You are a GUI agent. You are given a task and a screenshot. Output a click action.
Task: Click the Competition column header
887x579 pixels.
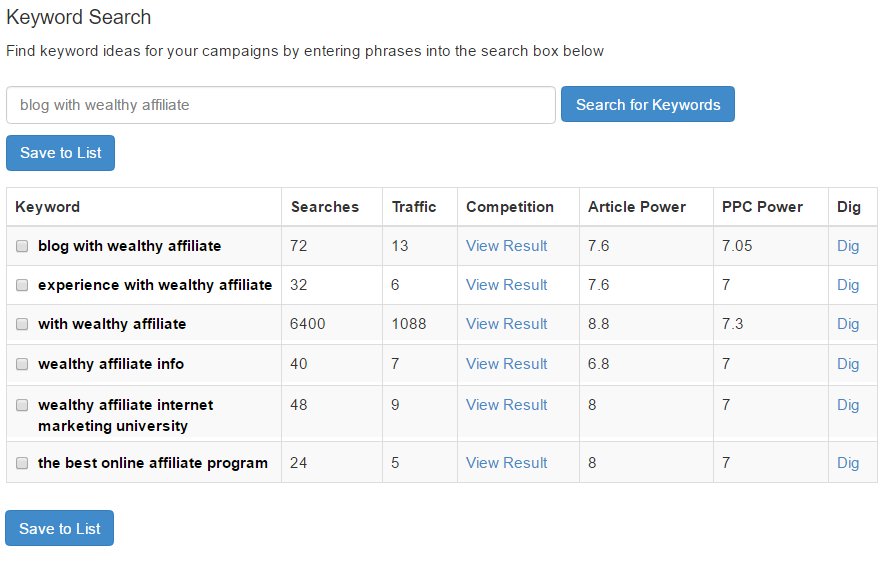[510, 207]
